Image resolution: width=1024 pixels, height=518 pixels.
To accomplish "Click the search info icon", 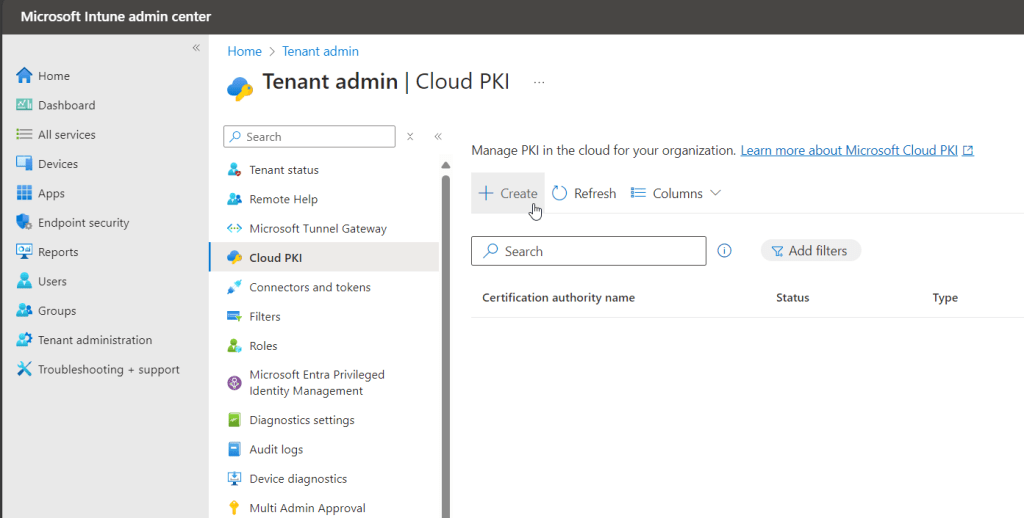I will pos(725,251).
